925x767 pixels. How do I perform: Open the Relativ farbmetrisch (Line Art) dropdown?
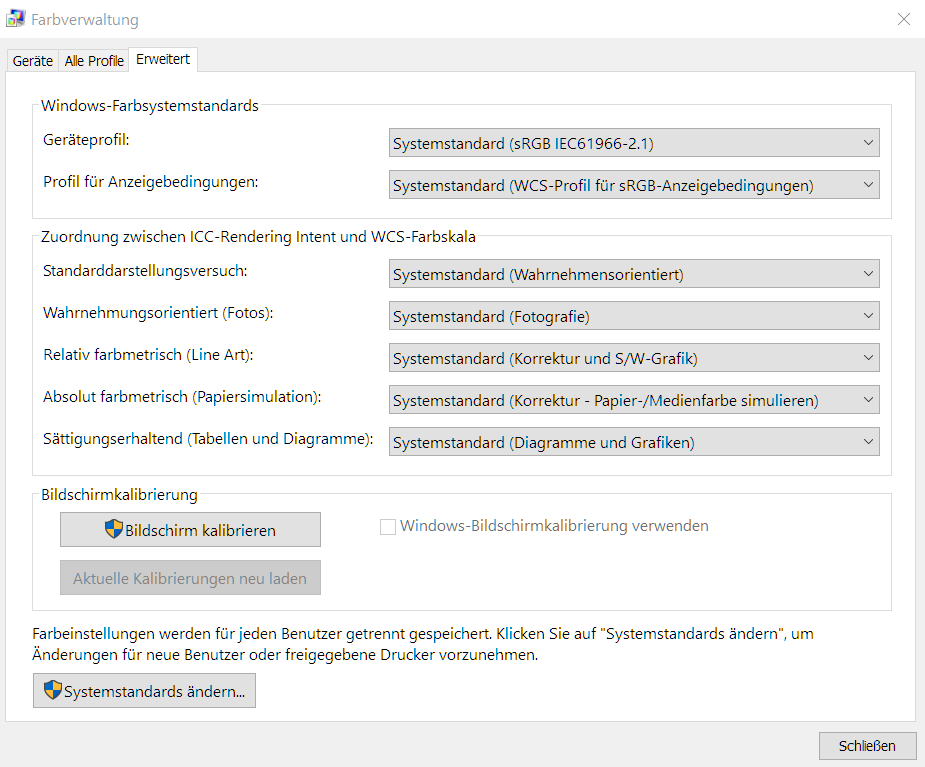[x=634, y=358]
